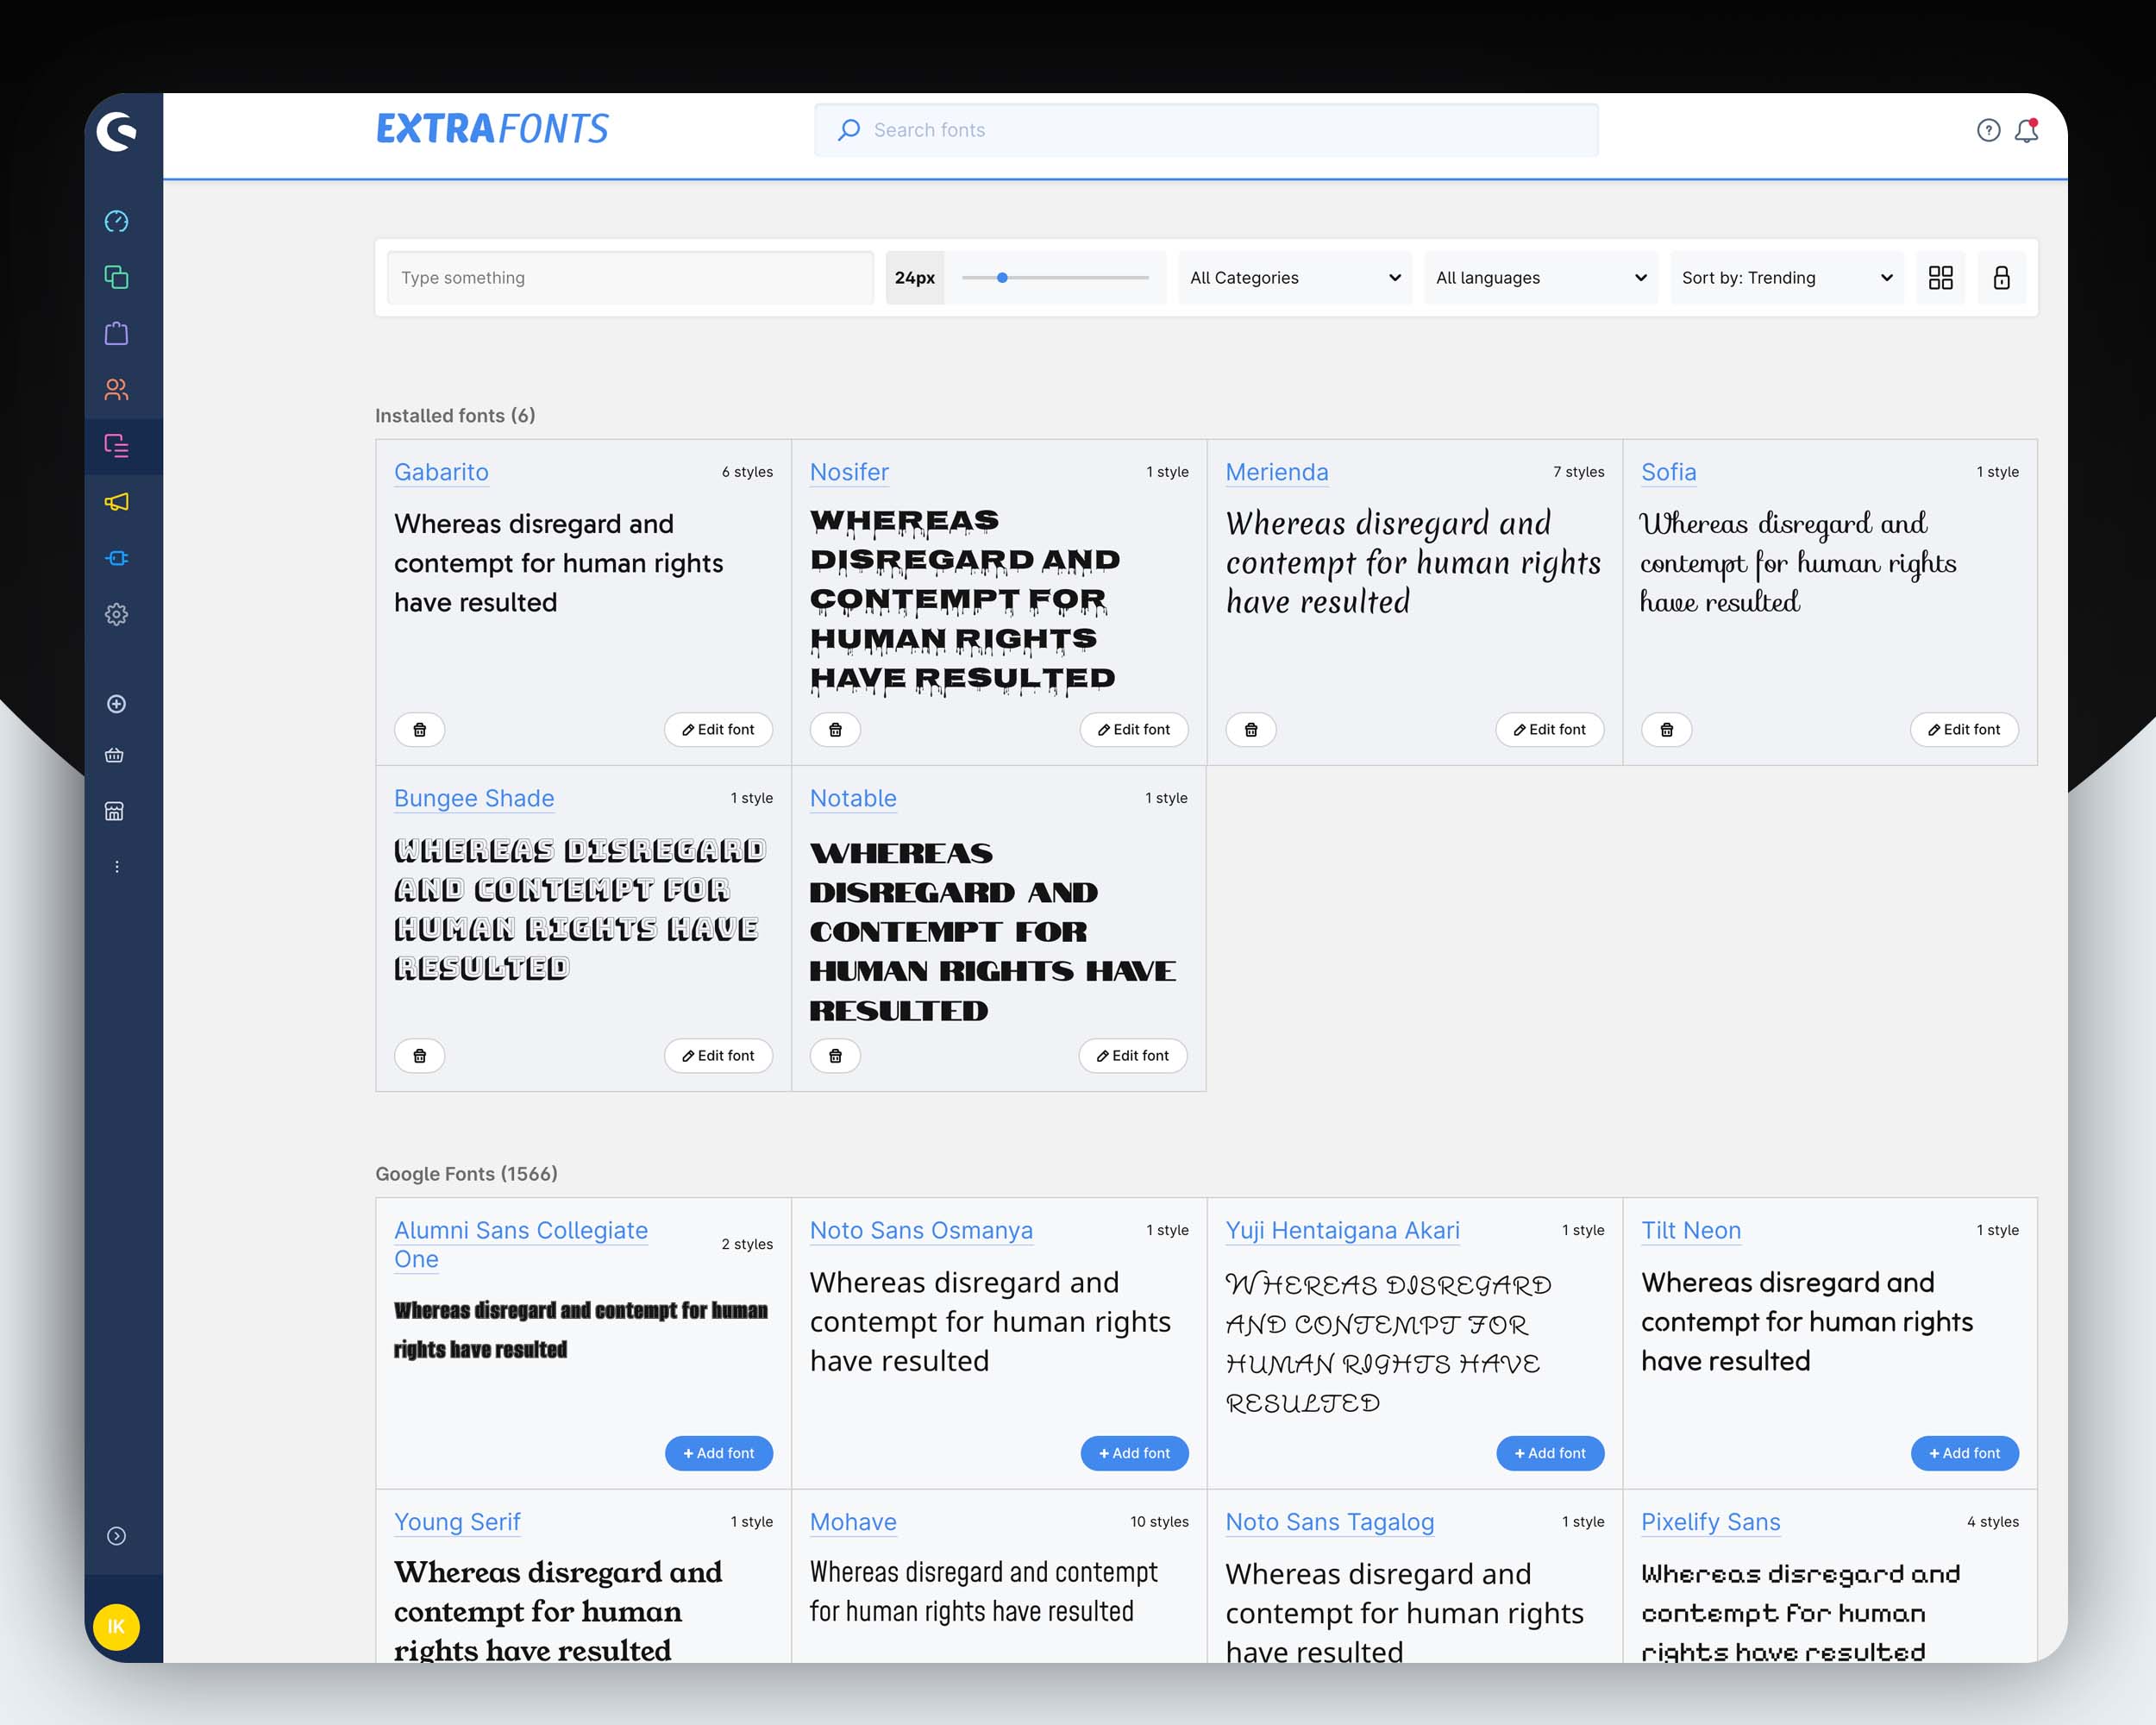The height and width of the screenshot is (1725, 2156).
Task: Edit the Merienda font
Action: point(1550,730)
